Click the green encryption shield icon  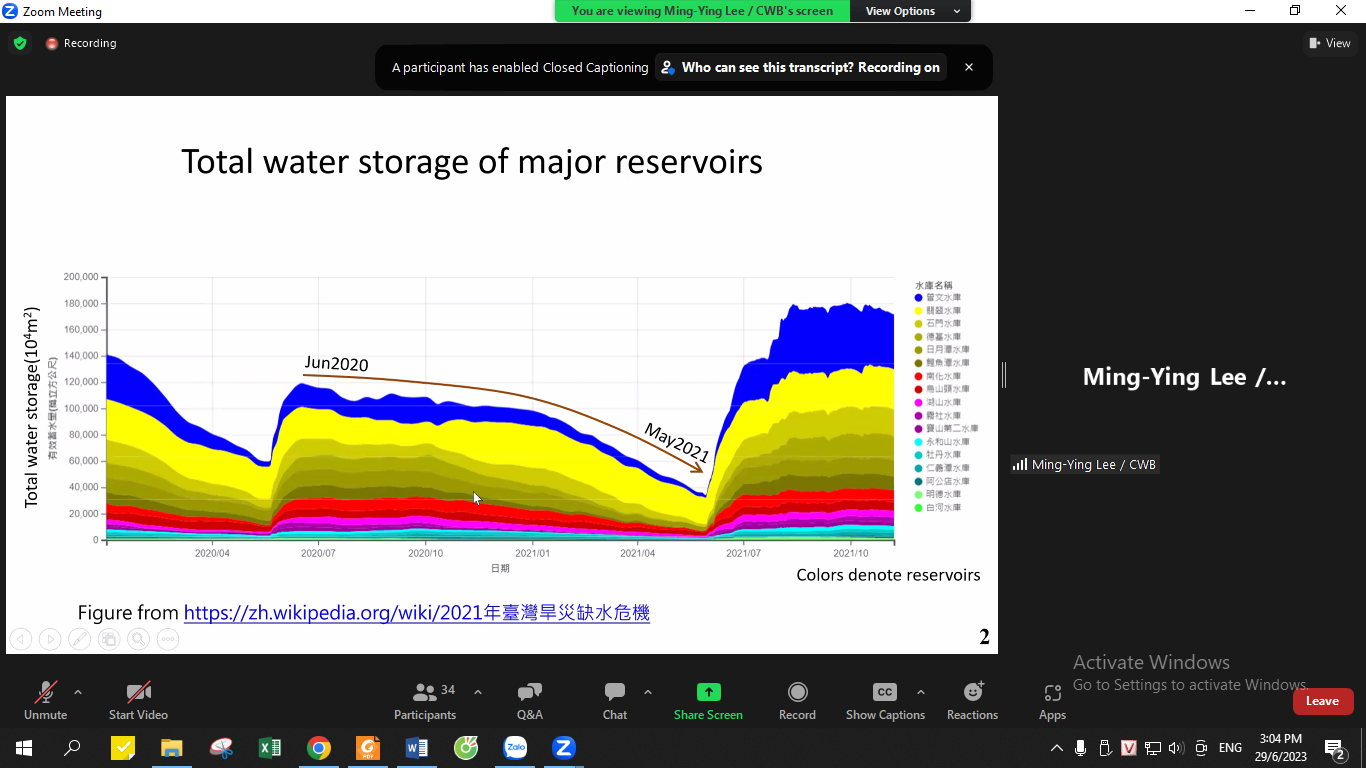coord(20,43)
